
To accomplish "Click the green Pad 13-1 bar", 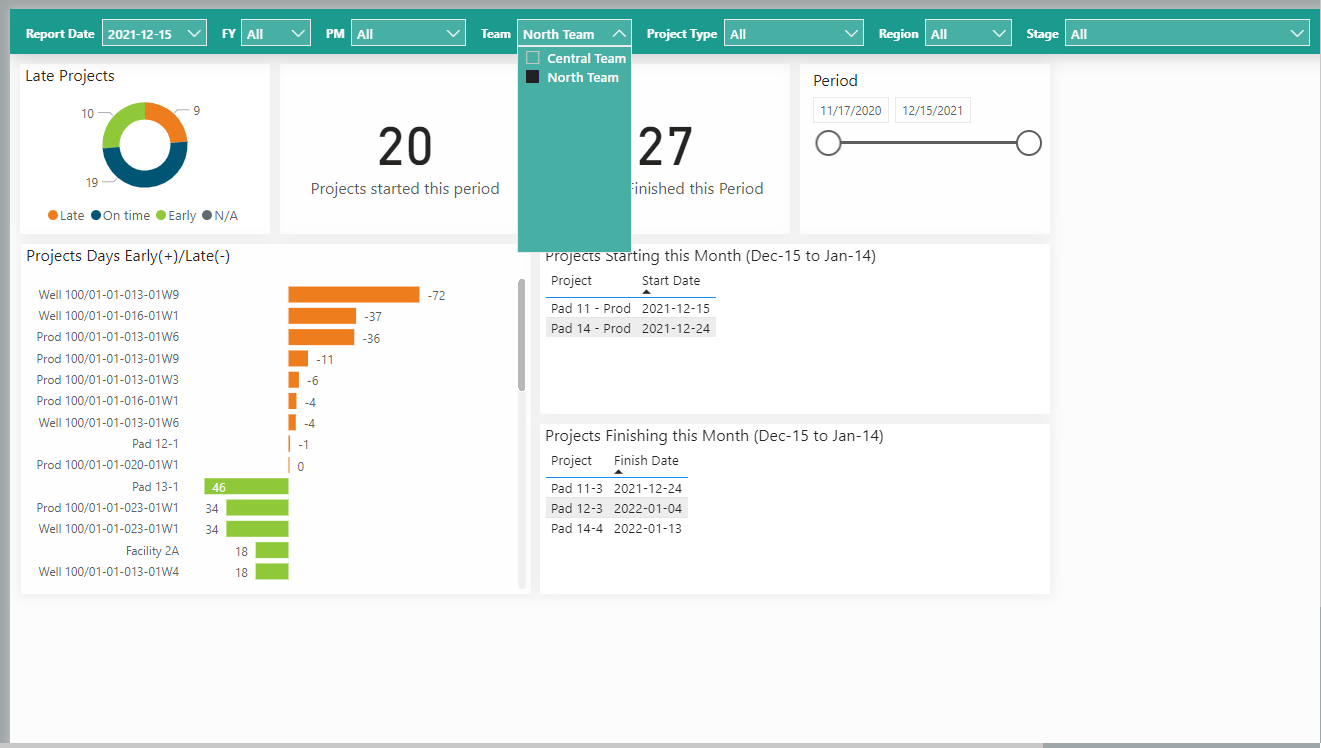I will point(246,487).
